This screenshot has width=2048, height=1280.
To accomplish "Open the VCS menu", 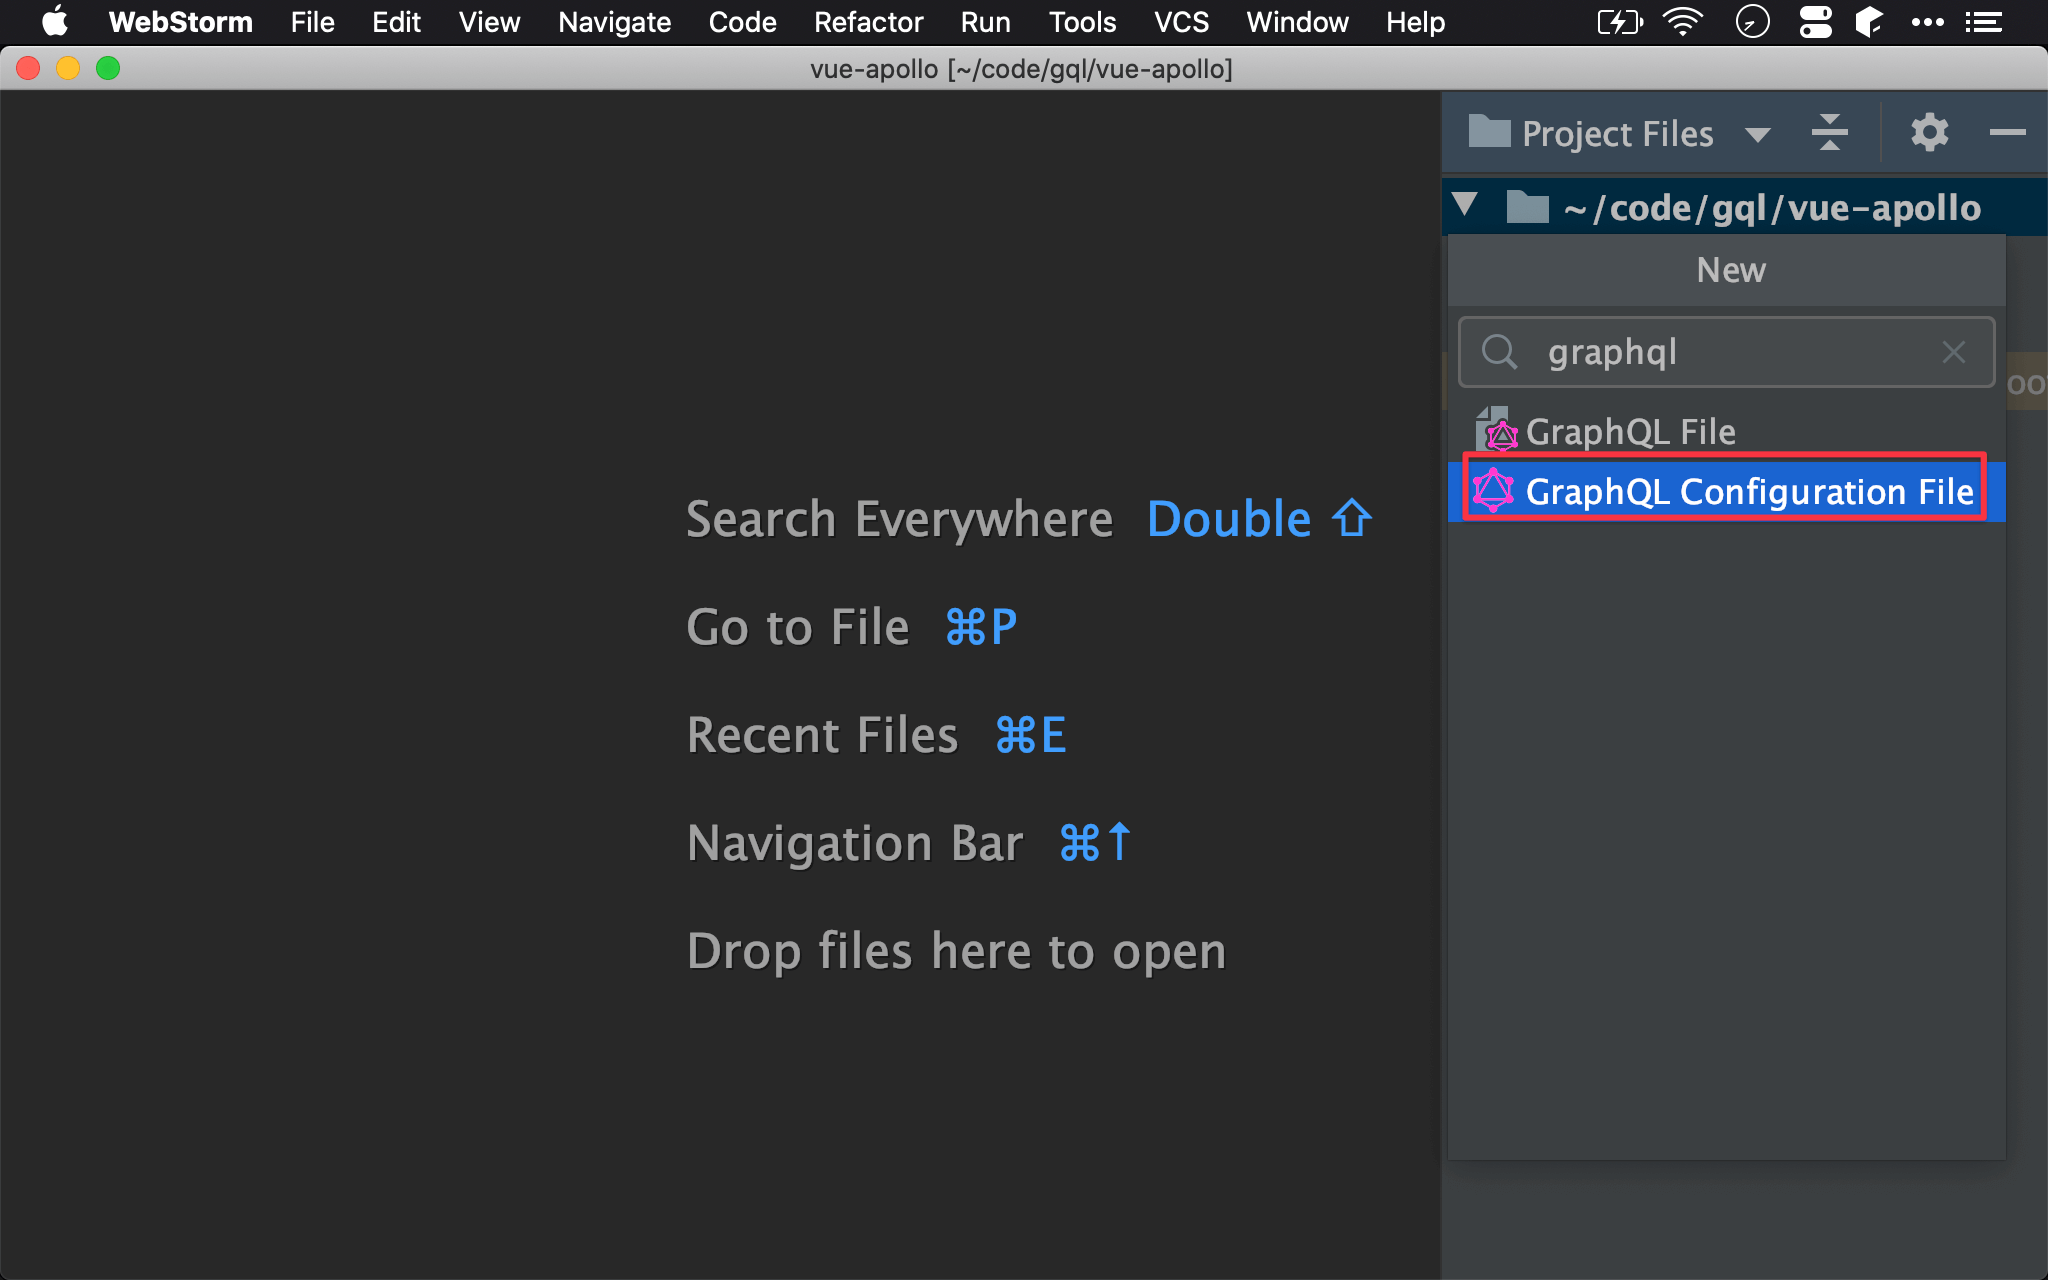I will [x=1181, y=22].
